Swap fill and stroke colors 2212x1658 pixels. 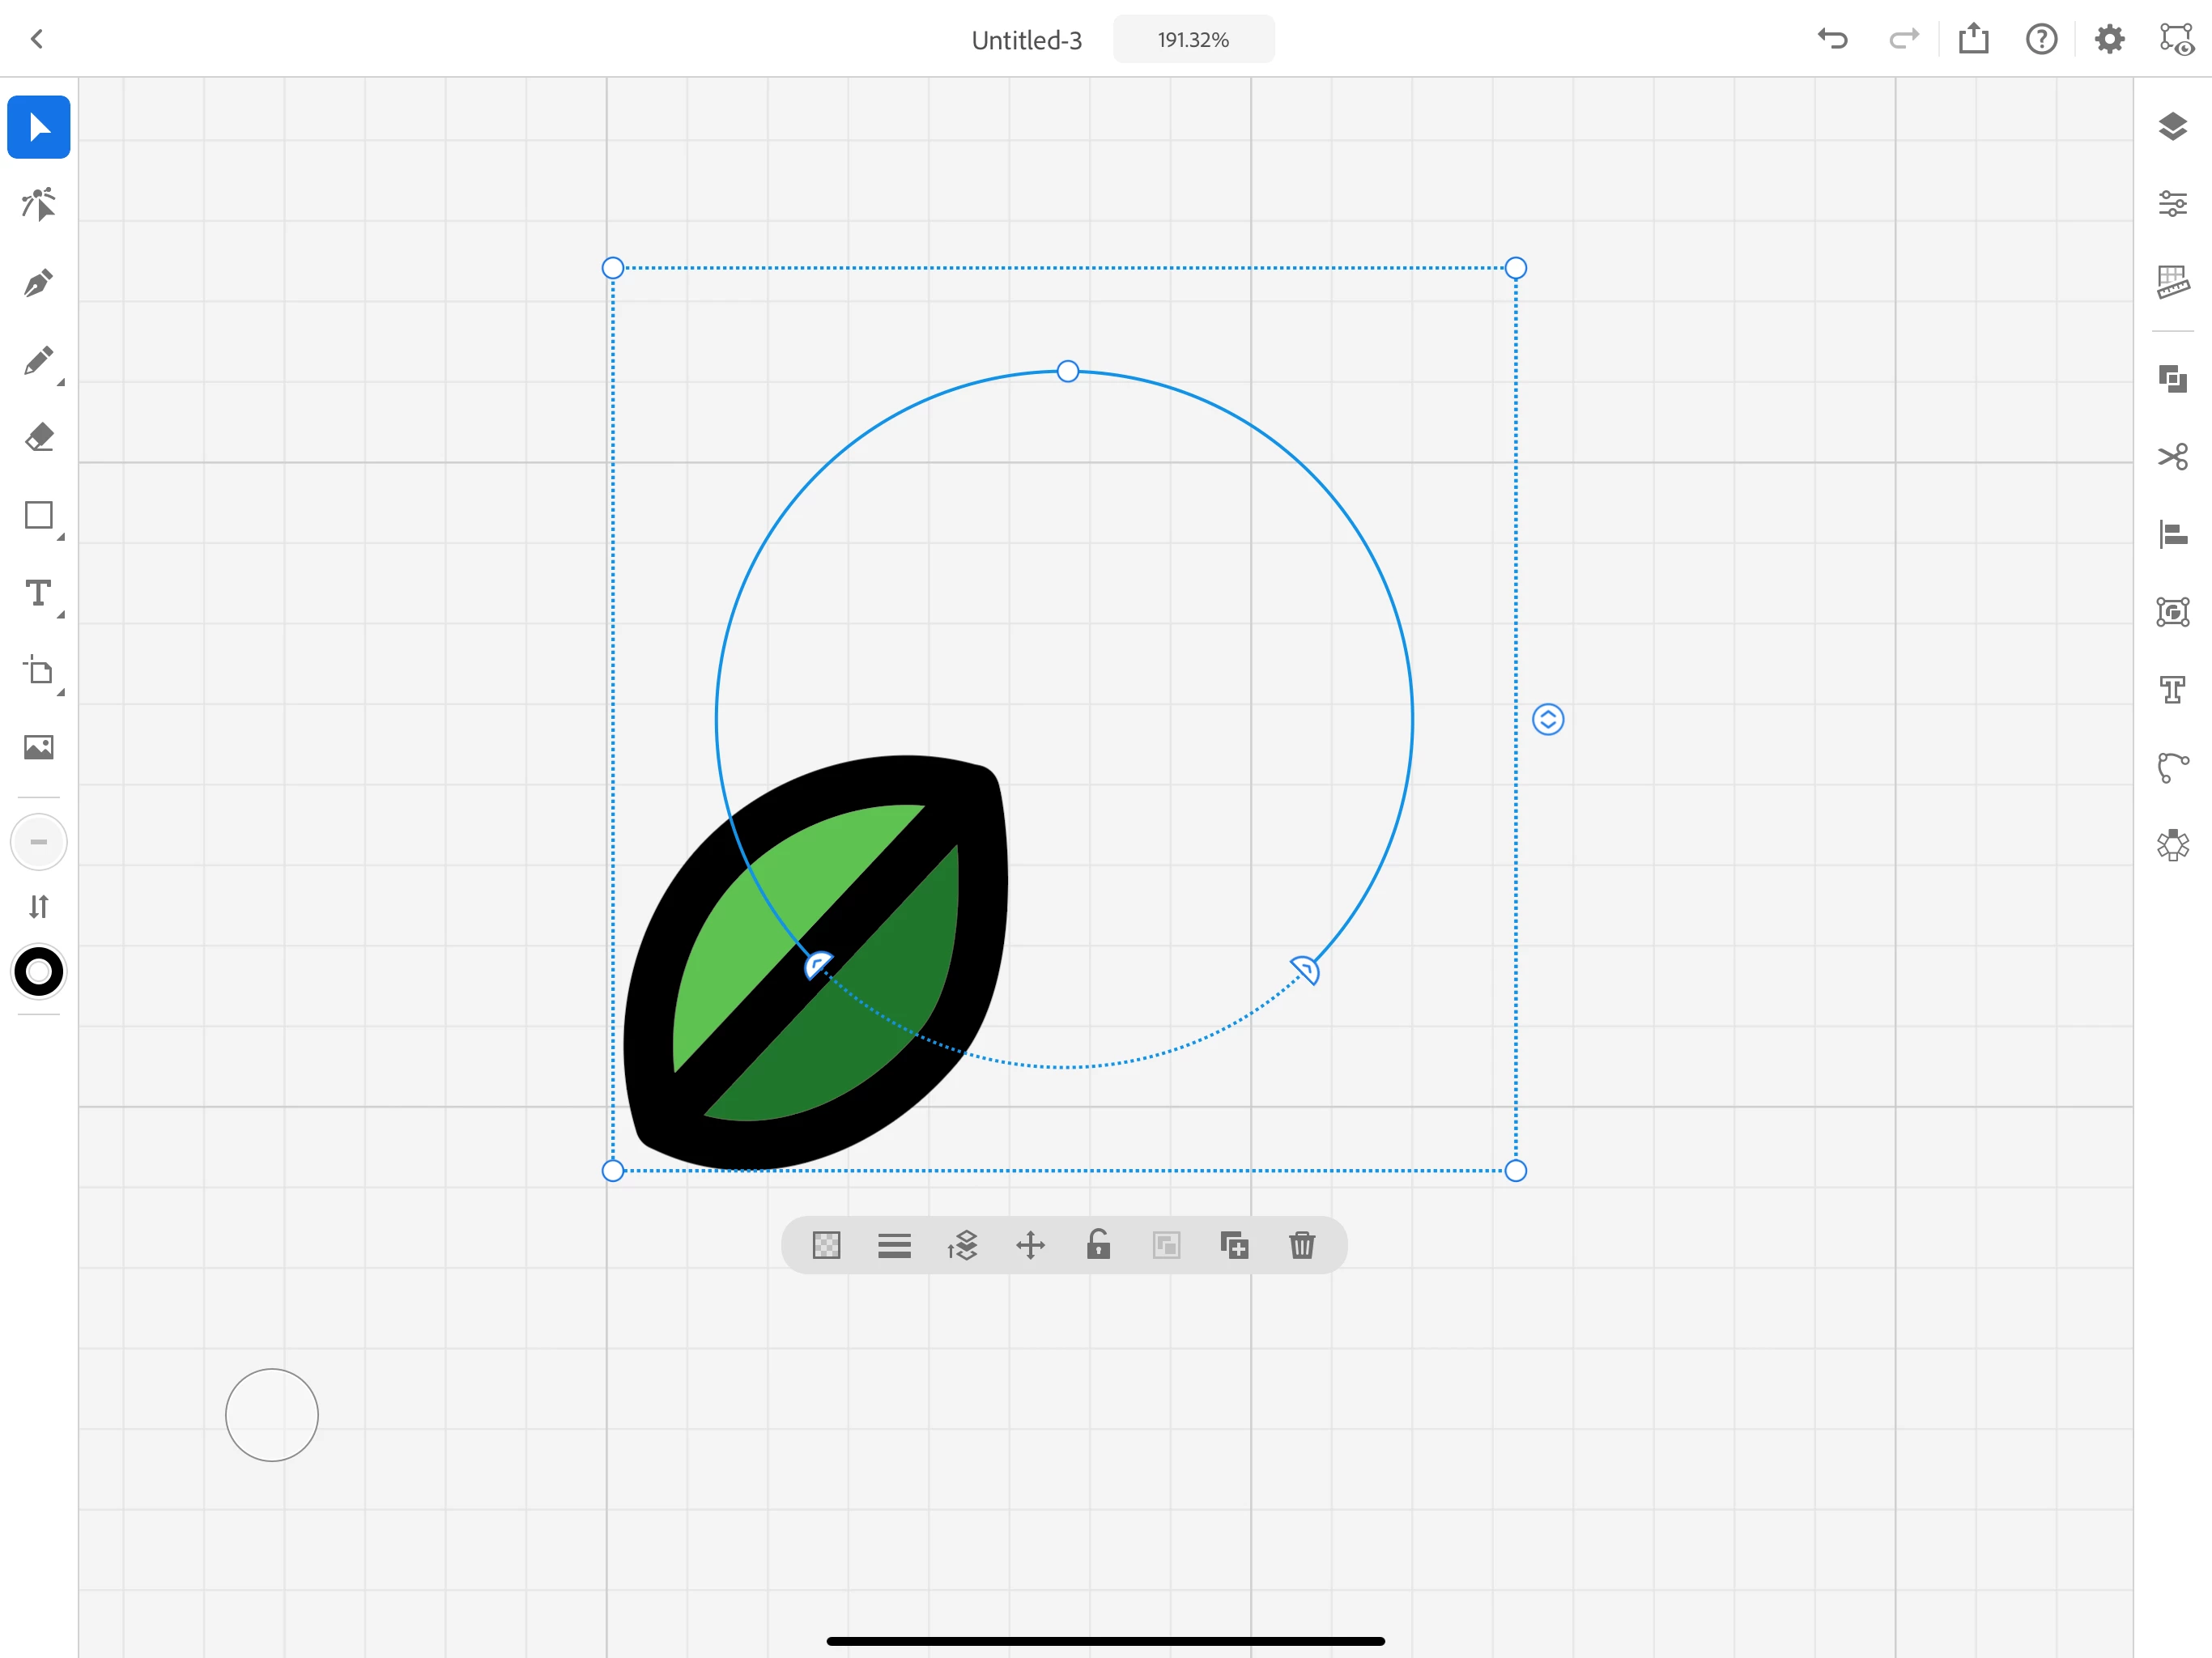point(38,907)
